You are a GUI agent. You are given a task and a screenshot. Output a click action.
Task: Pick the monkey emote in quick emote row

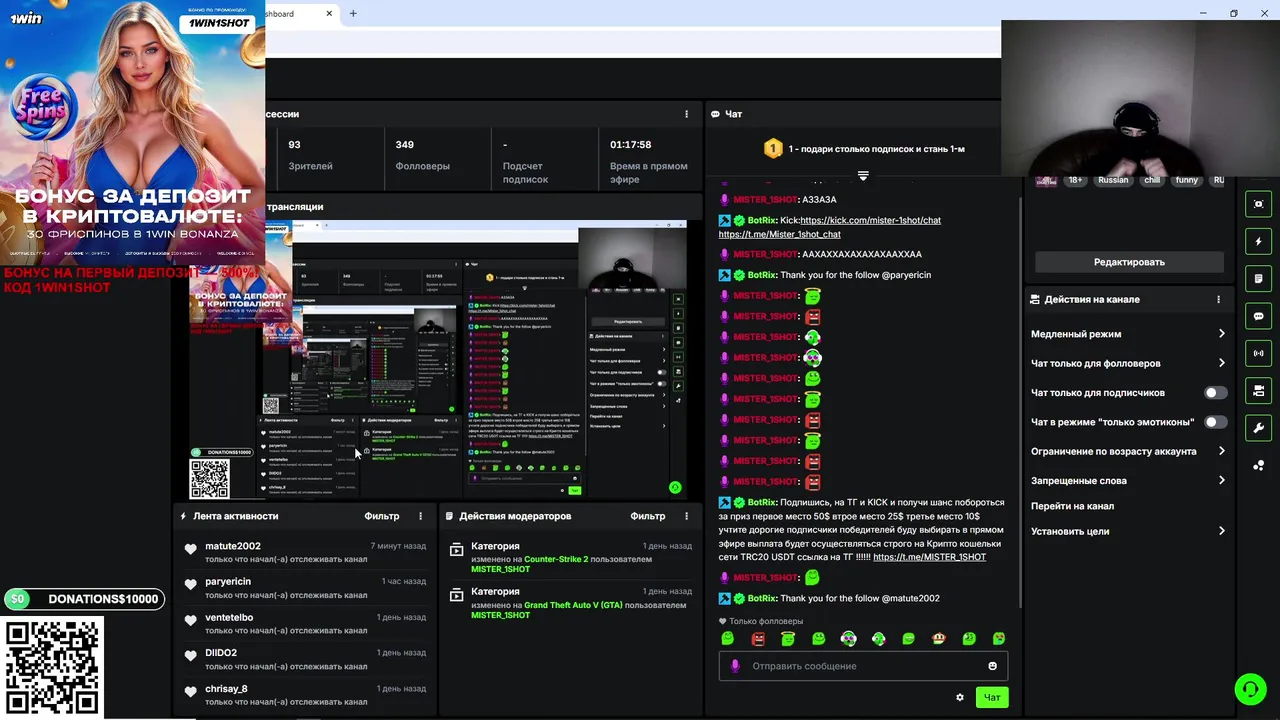pyautogui.click(x=938, y=638)
